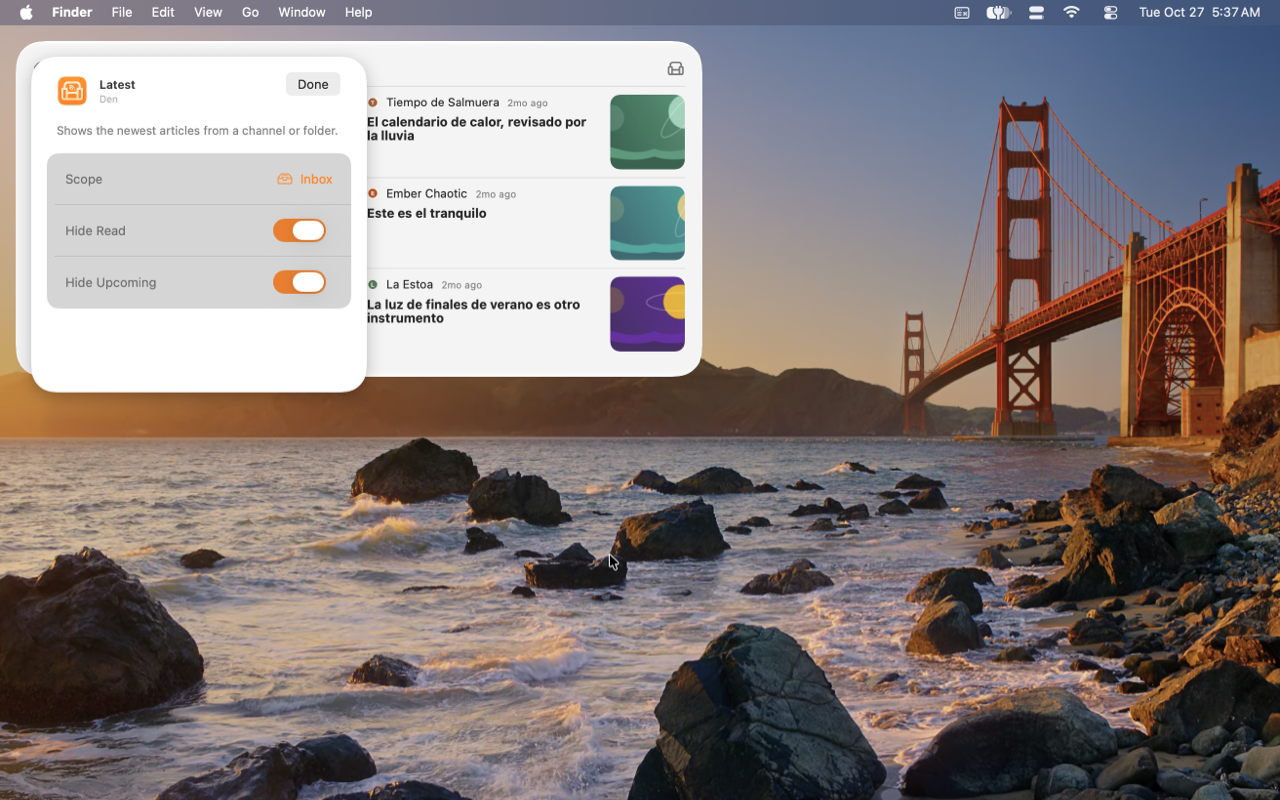Click the battery status icon
This screenshot has width=1280, height=800.
point(998,12)
